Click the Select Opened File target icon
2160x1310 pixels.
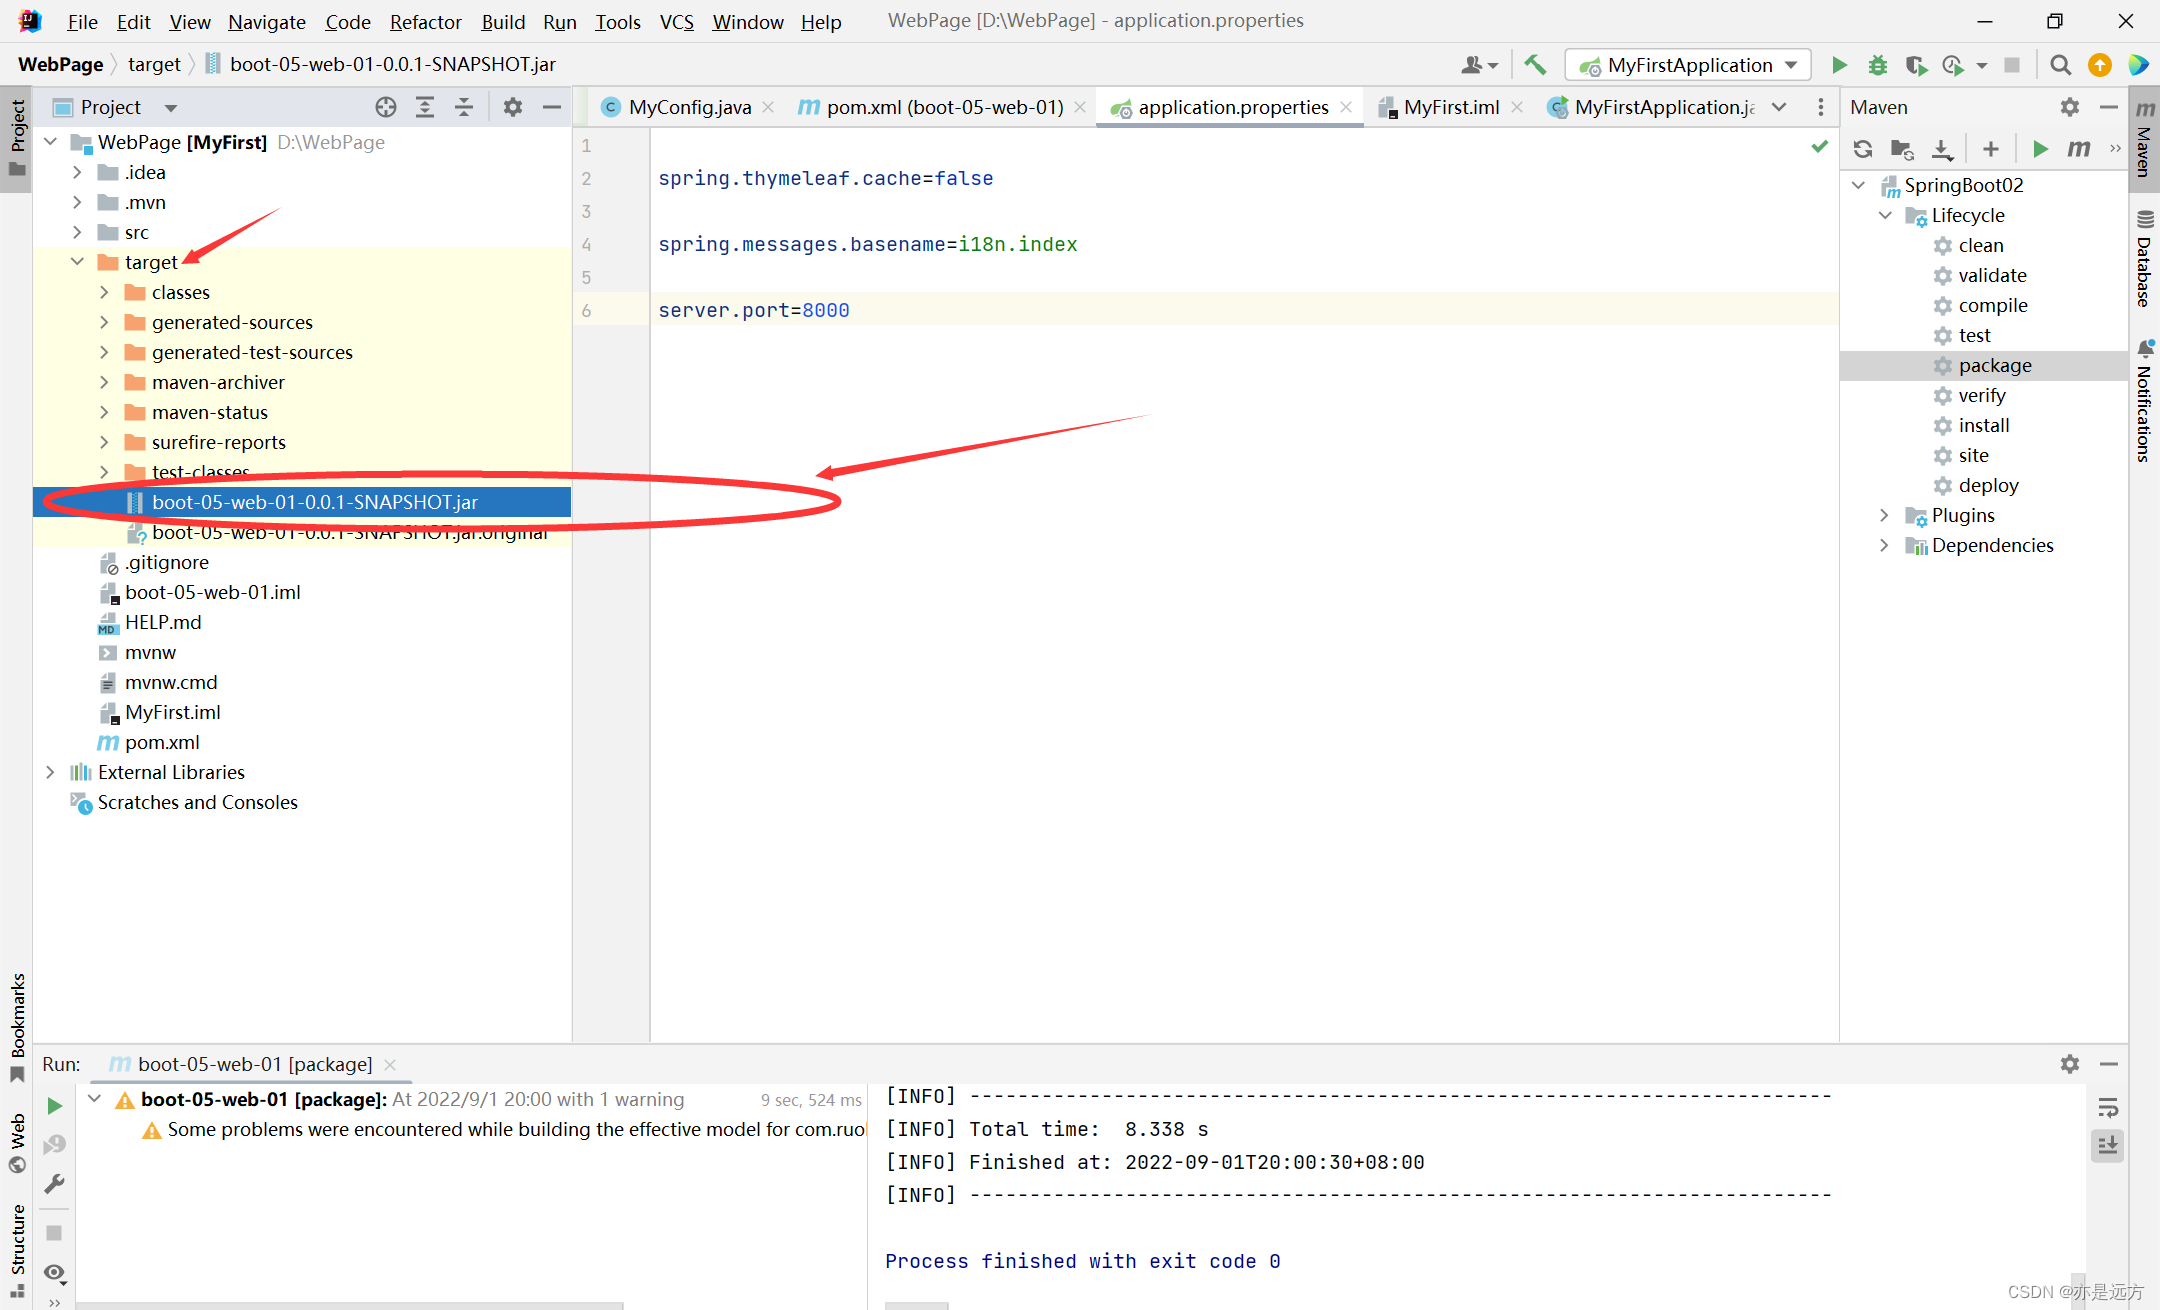pyautogui.click(x=386, y=107)
